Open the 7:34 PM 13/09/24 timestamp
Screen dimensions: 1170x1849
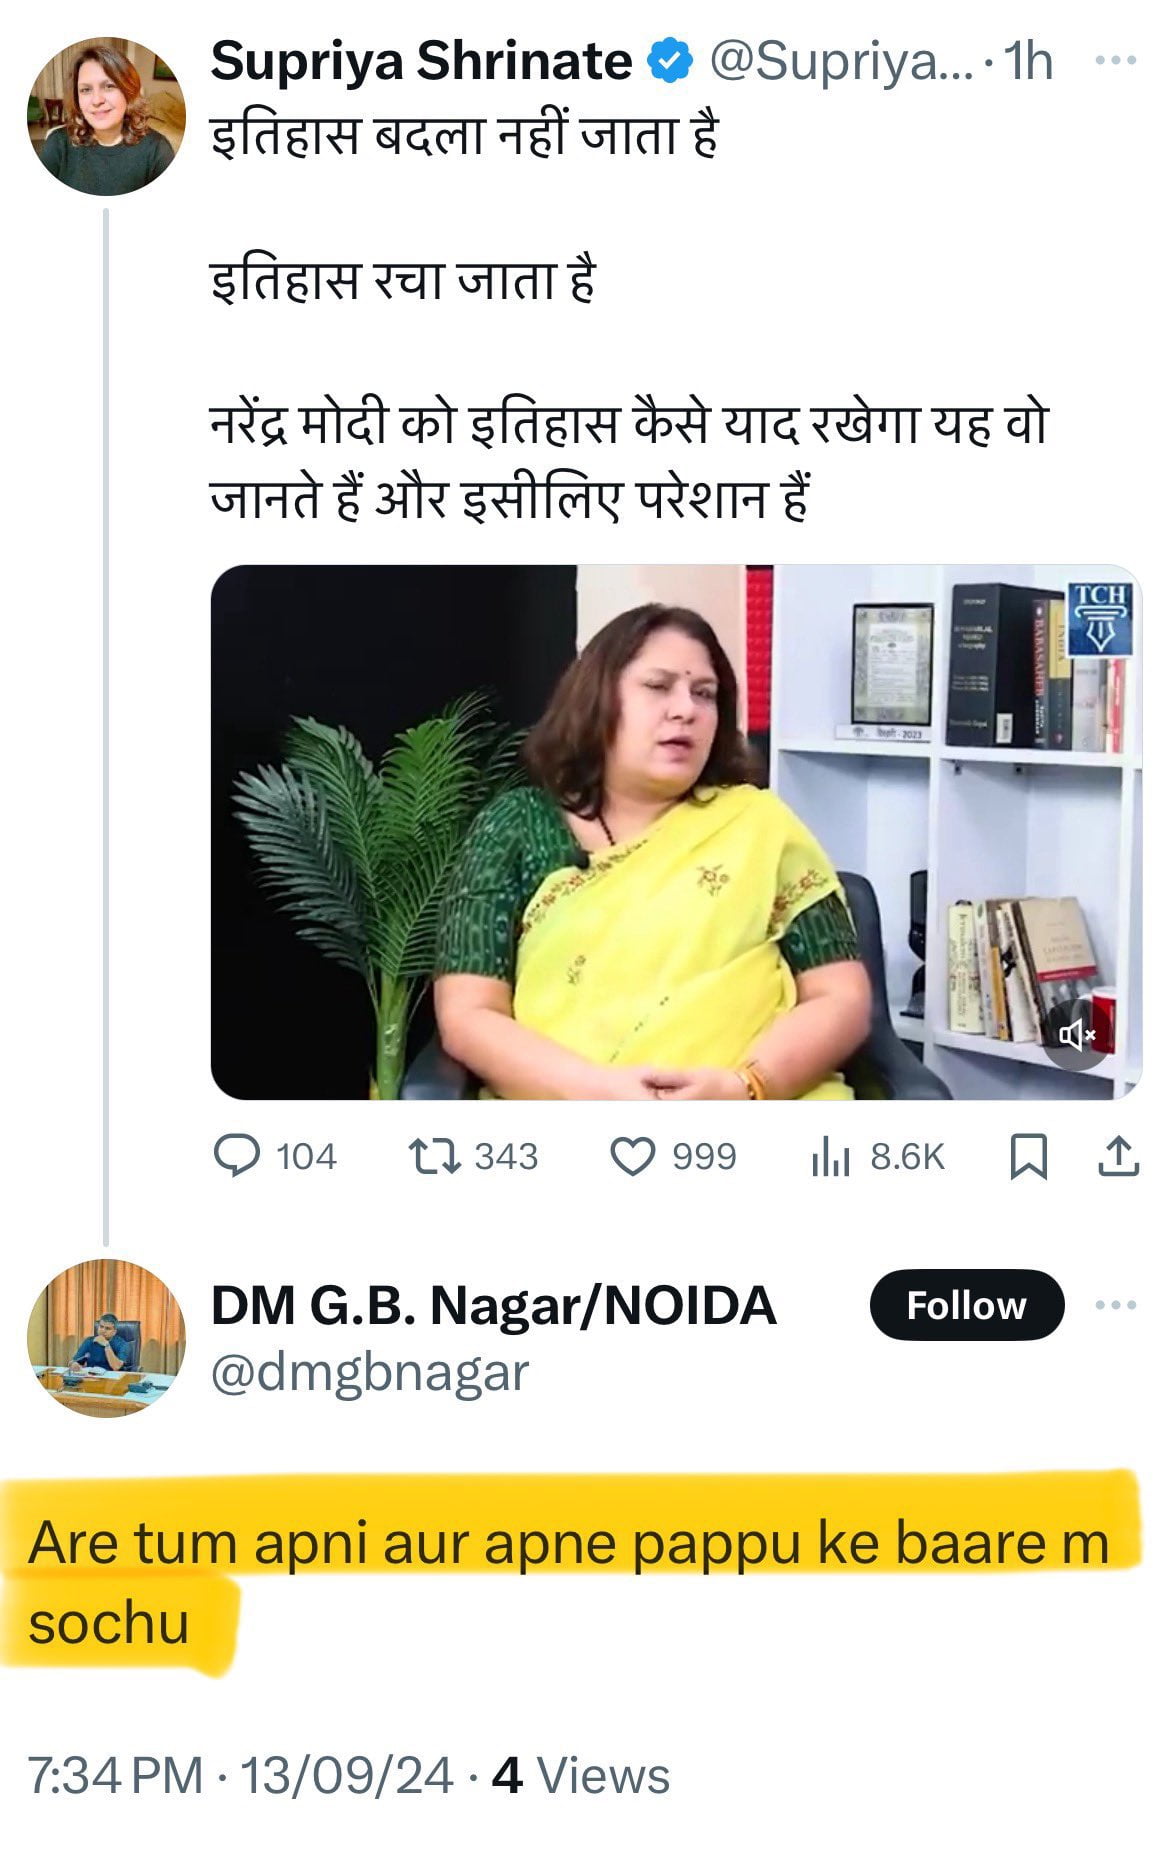[x=240, y=1775]
